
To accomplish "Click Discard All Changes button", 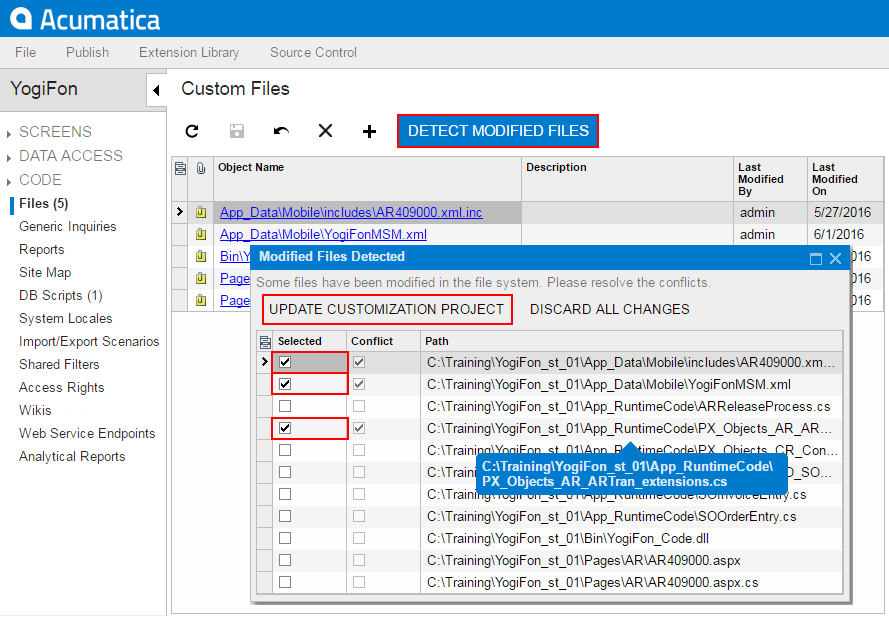I will click(x=609, y=309).
